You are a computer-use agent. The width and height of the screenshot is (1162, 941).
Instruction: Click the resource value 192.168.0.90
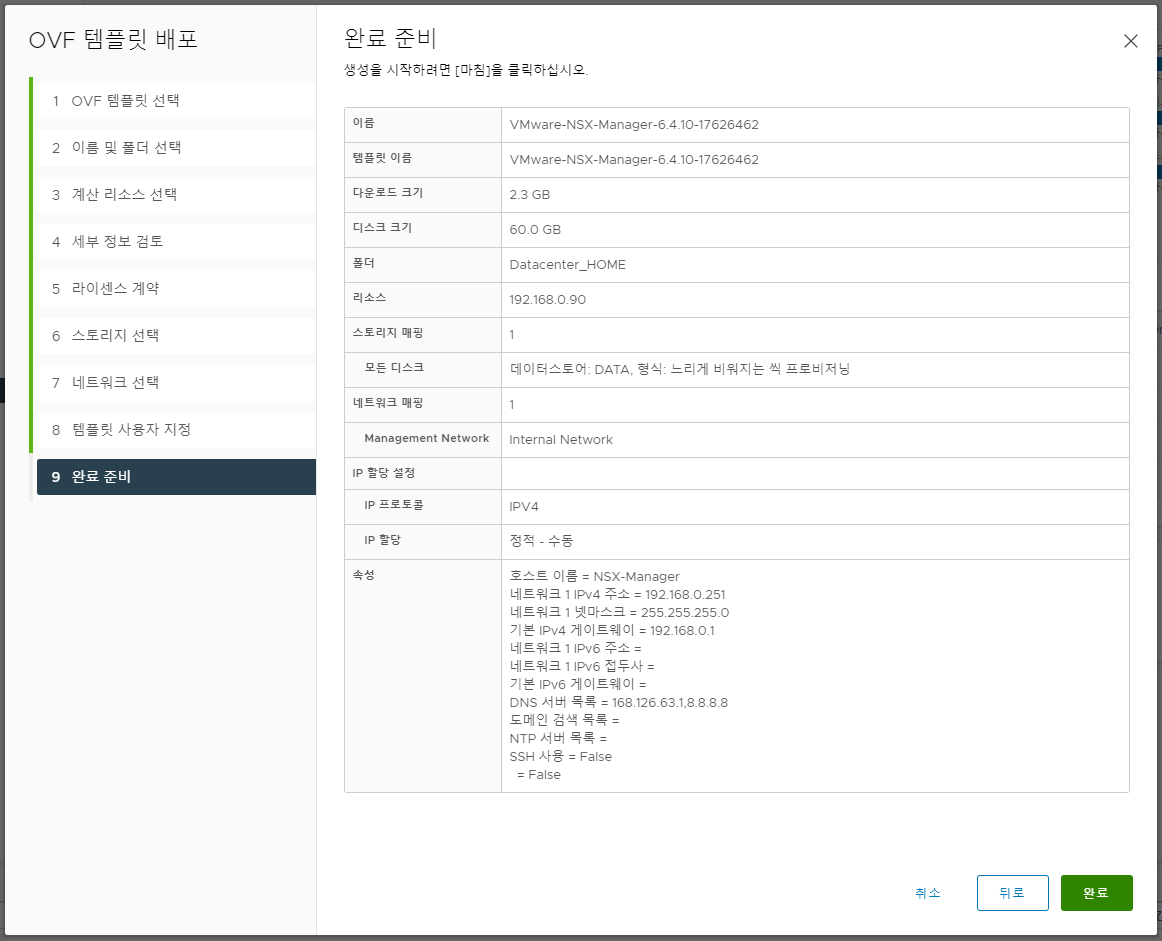point(548,299)
